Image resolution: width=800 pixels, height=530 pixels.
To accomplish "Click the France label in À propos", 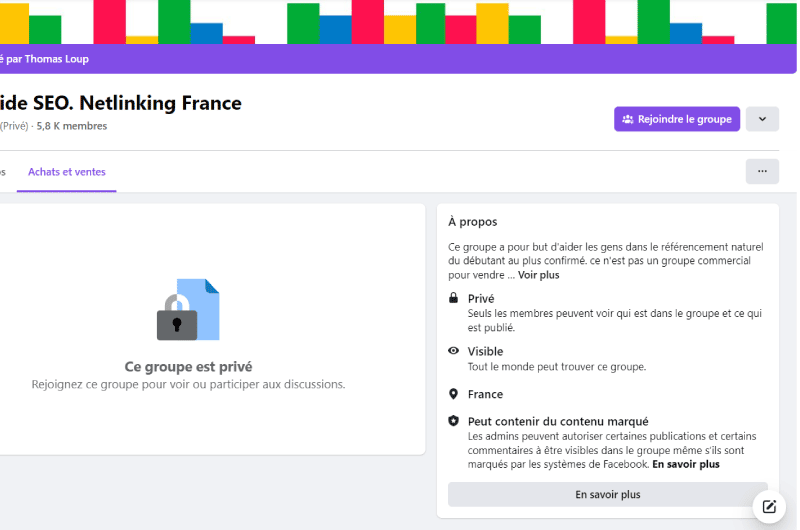I will [x=485, y=394].
